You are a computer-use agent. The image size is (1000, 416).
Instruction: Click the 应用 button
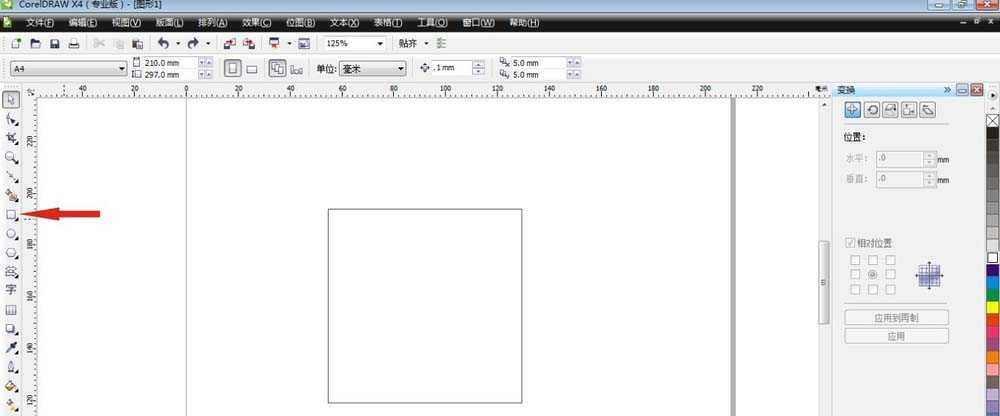896,336
